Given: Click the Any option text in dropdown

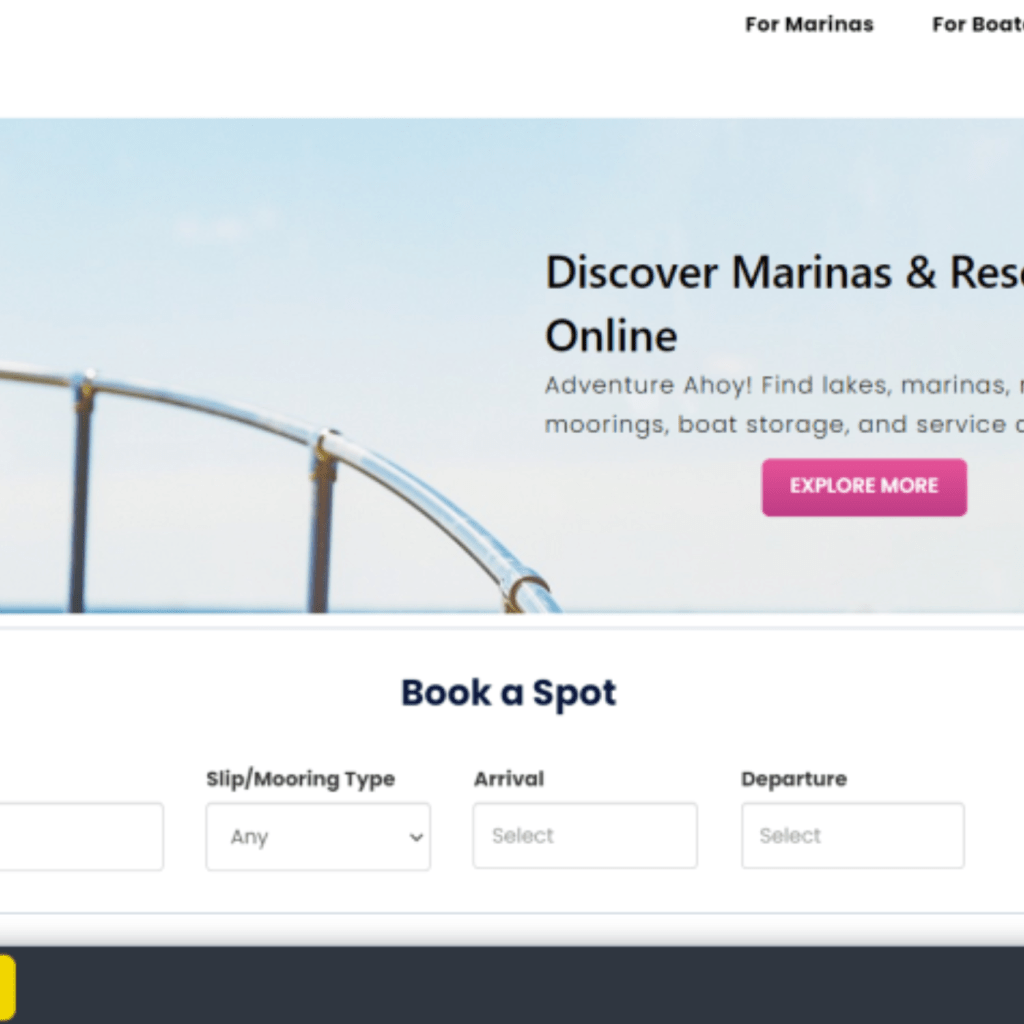Looking at the screenshot, I should tap(249, 837).
